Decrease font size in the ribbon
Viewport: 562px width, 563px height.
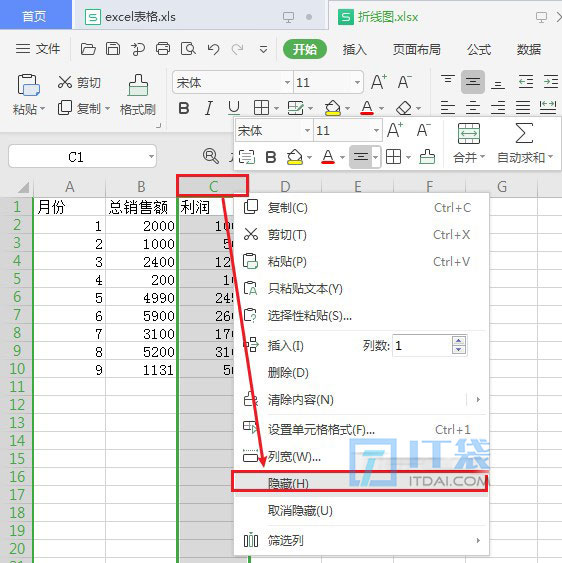[404, 82]
